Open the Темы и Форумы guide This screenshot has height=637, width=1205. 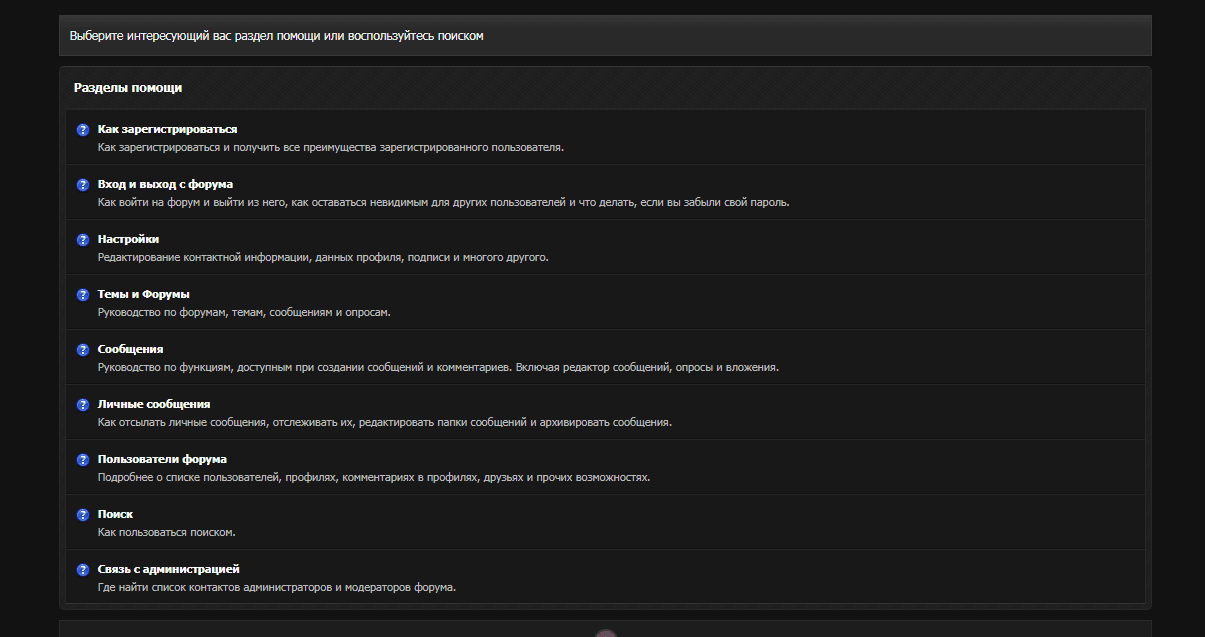pos(143,294)
